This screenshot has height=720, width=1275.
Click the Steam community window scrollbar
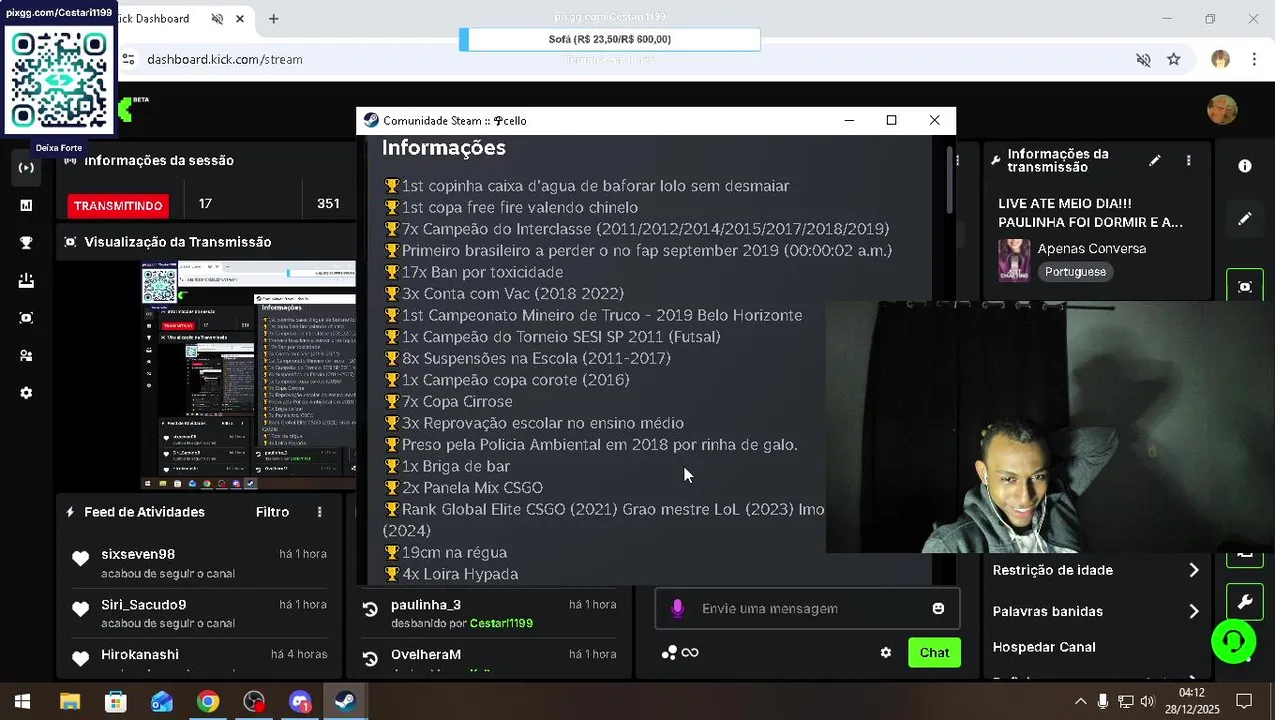950,180
